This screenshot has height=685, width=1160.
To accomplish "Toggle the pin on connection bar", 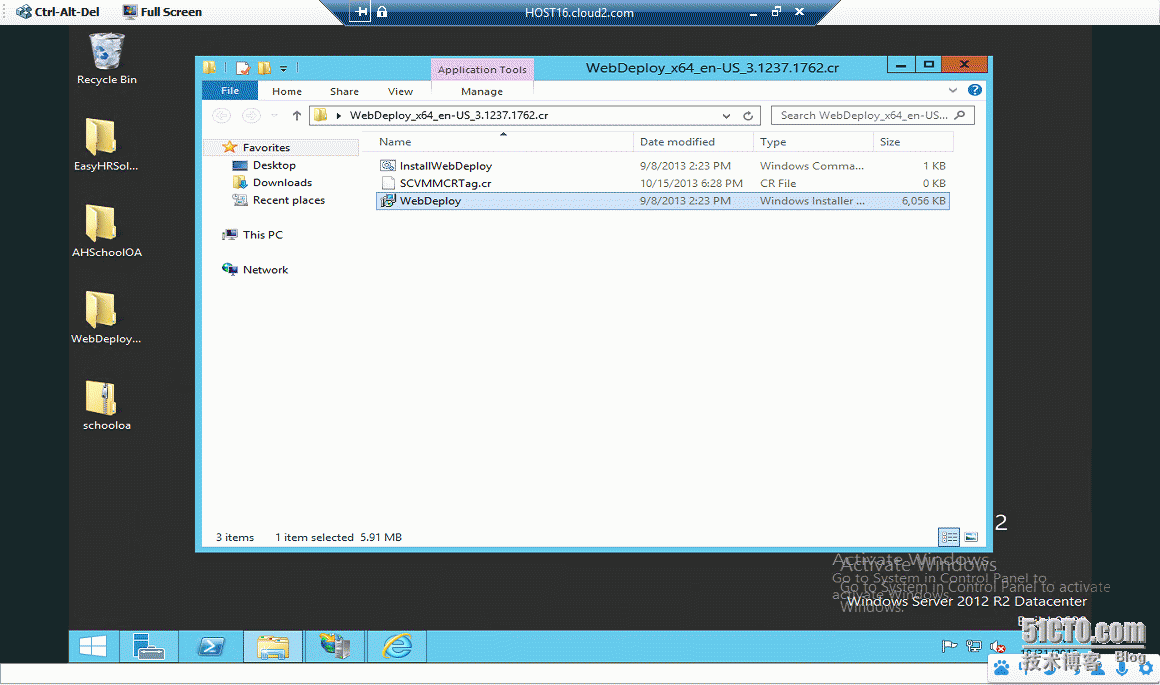I will coord(360,12).
